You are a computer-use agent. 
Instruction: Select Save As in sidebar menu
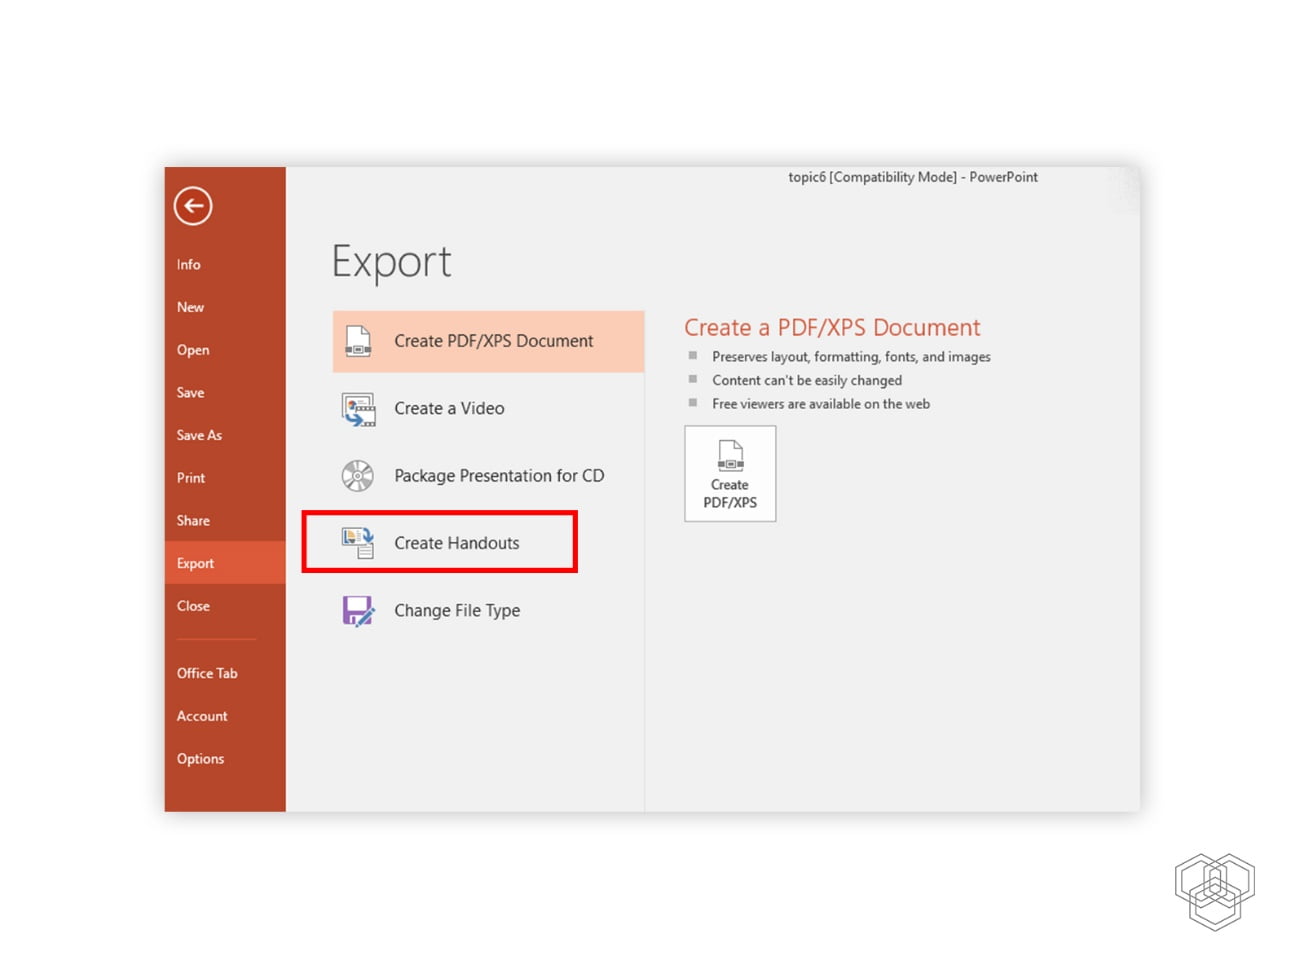199,435
